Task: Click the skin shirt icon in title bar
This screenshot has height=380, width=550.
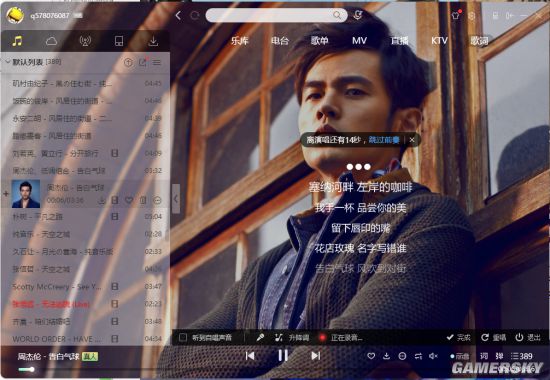Action: pyautogui.click(x=455, y=15)
